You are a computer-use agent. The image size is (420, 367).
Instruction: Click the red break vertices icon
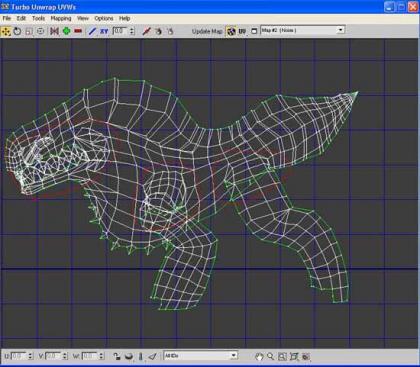pos(146,31)
